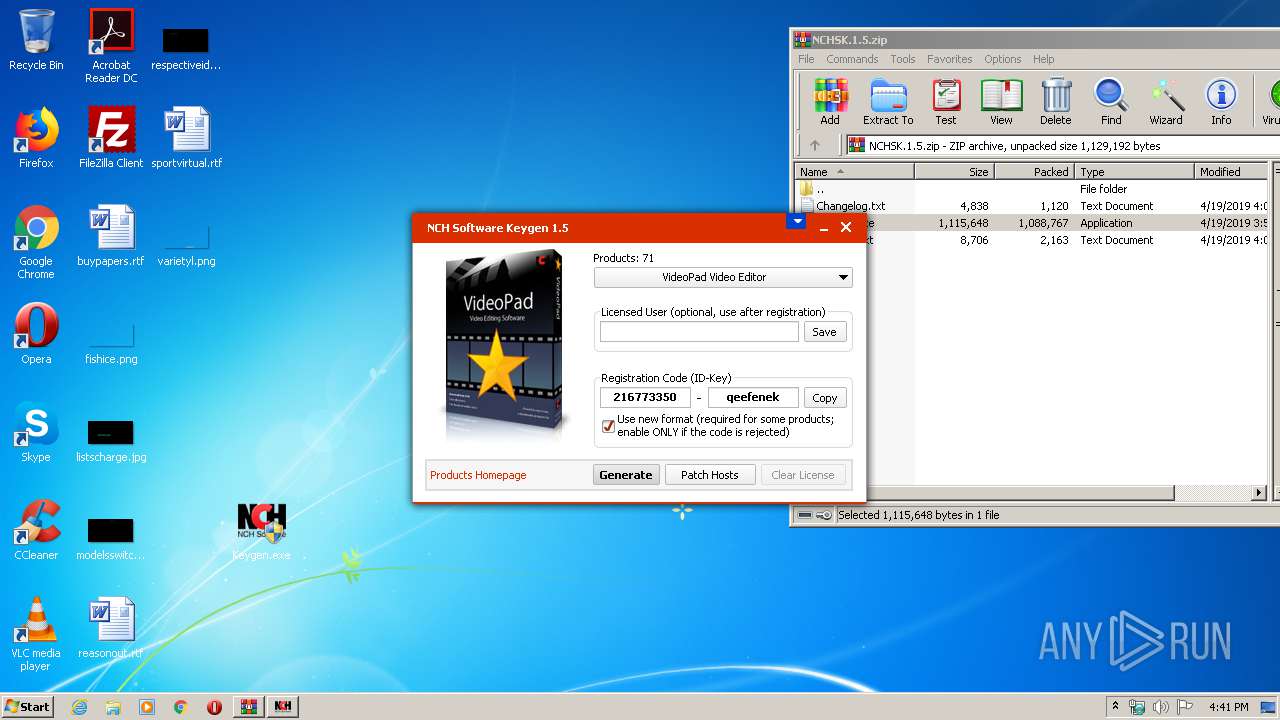
Task: Select the parent folder '..' row in WinRAR
Action: tap(1032, 189)
